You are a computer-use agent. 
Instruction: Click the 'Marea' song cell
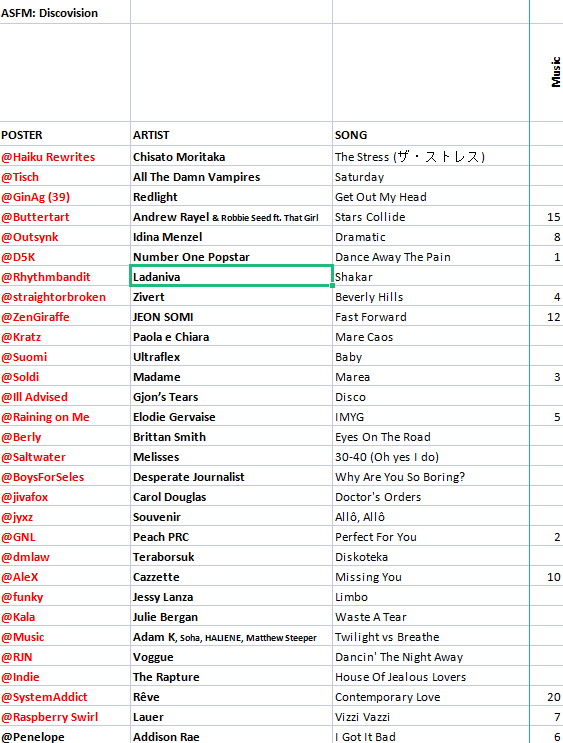431,377
